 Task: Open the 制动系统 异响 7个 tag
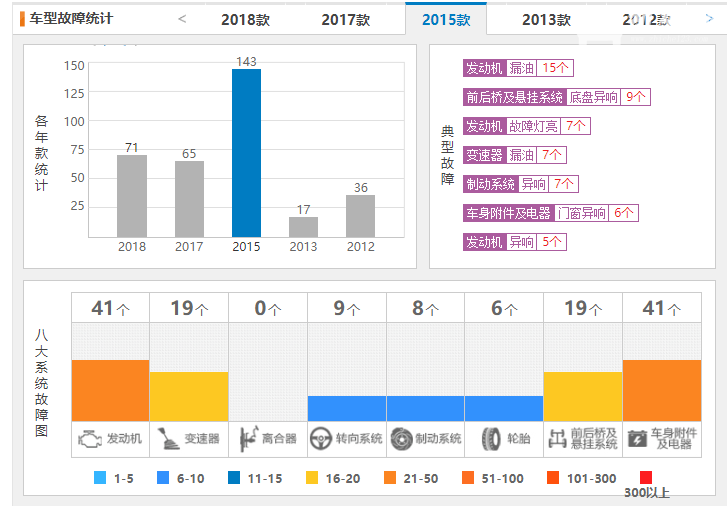(x=521, y=184)
